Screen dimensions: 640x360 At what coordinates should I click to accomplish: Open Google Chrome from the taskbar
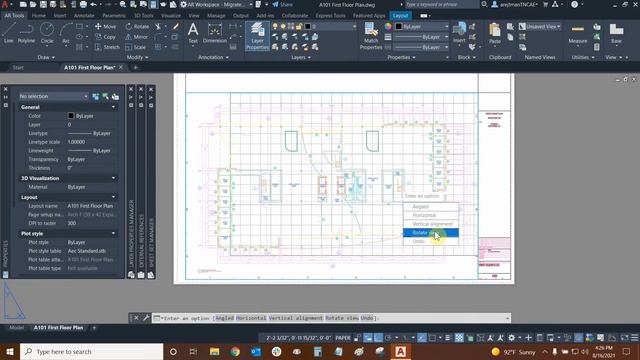[235, 351]
